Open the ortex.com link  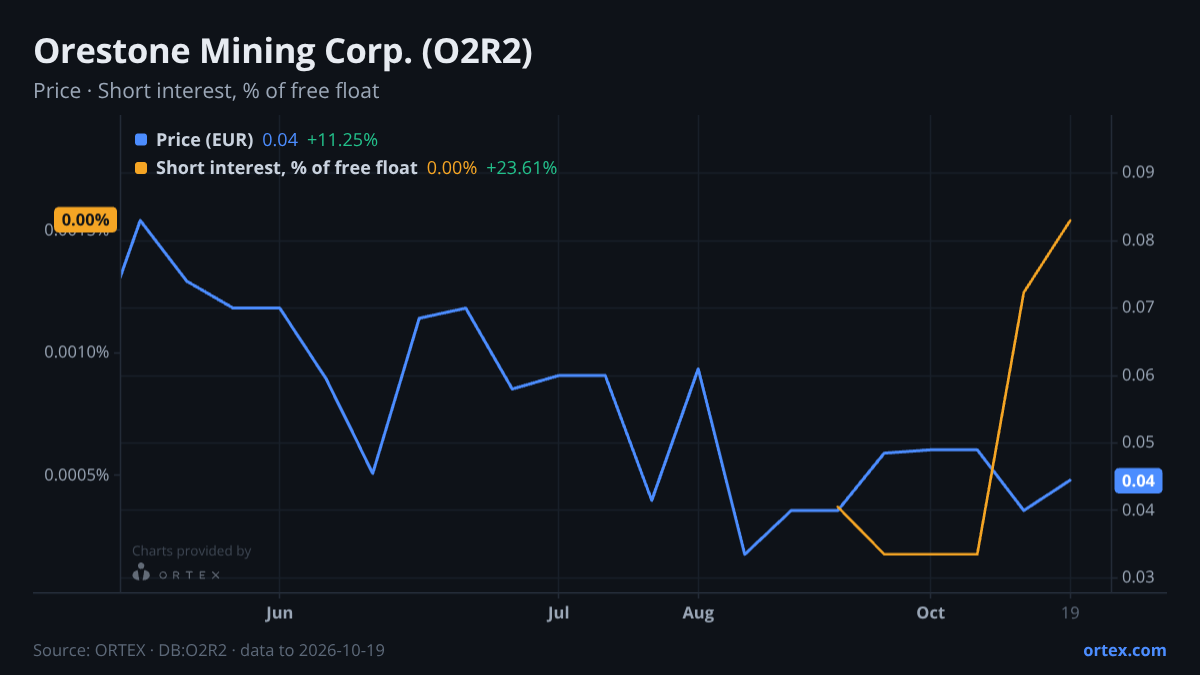(1124, 650)
